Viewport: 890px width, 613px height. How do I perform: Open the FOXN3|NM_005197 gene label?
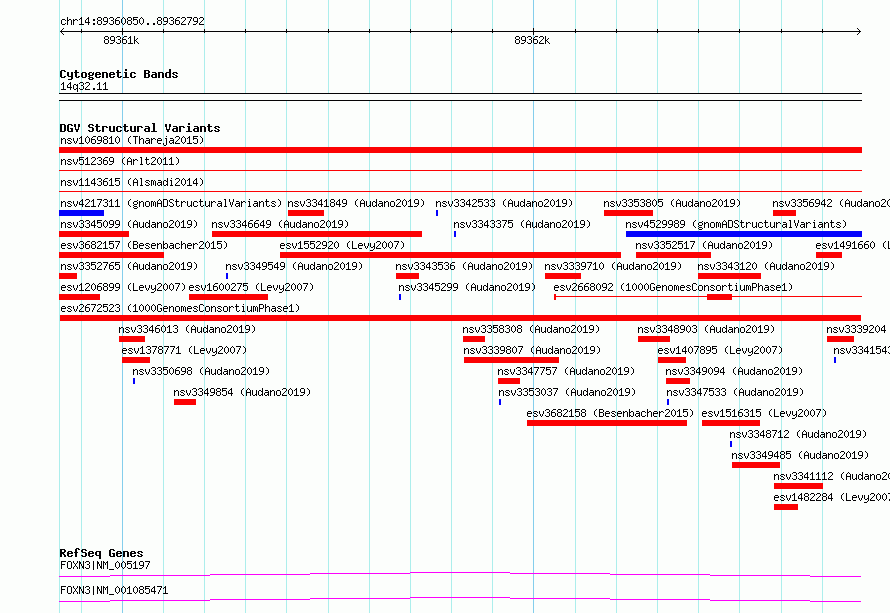106,565
